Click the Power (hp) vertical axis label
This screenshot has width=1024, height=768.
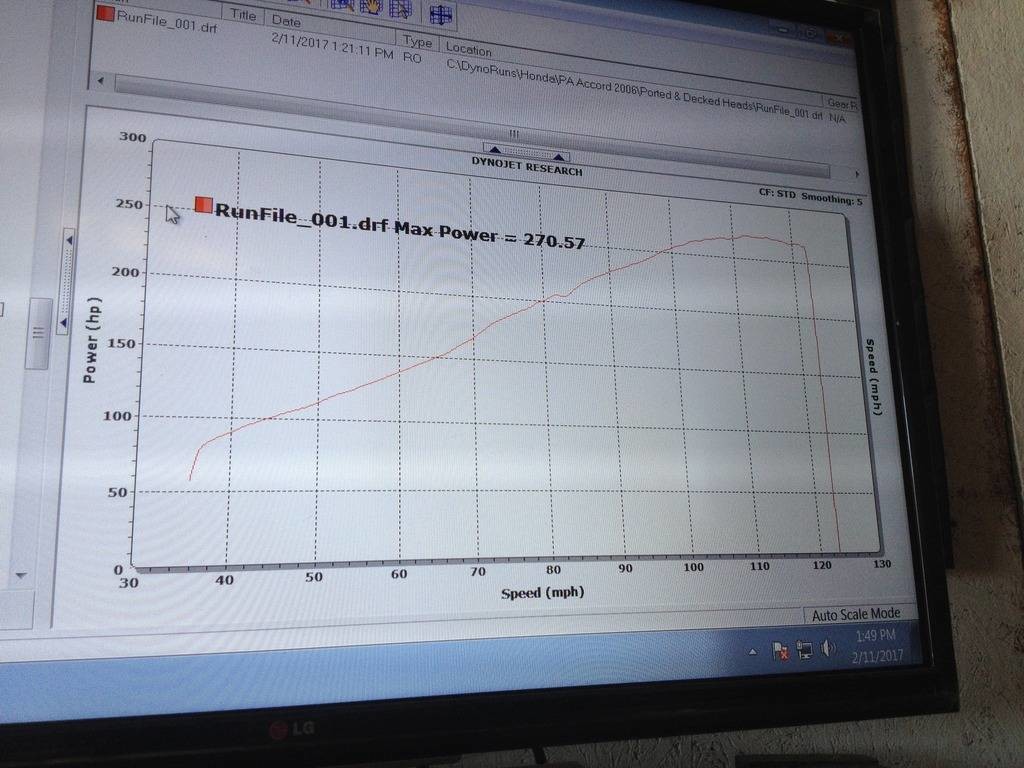pos(91,340)
